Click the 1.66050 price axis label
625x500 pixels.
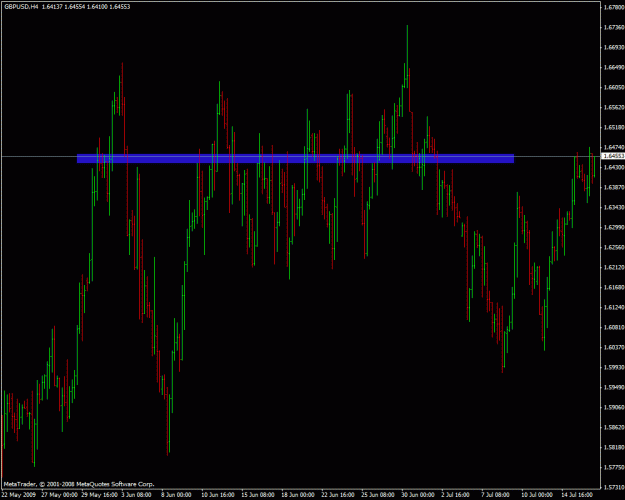coord(614,87)
